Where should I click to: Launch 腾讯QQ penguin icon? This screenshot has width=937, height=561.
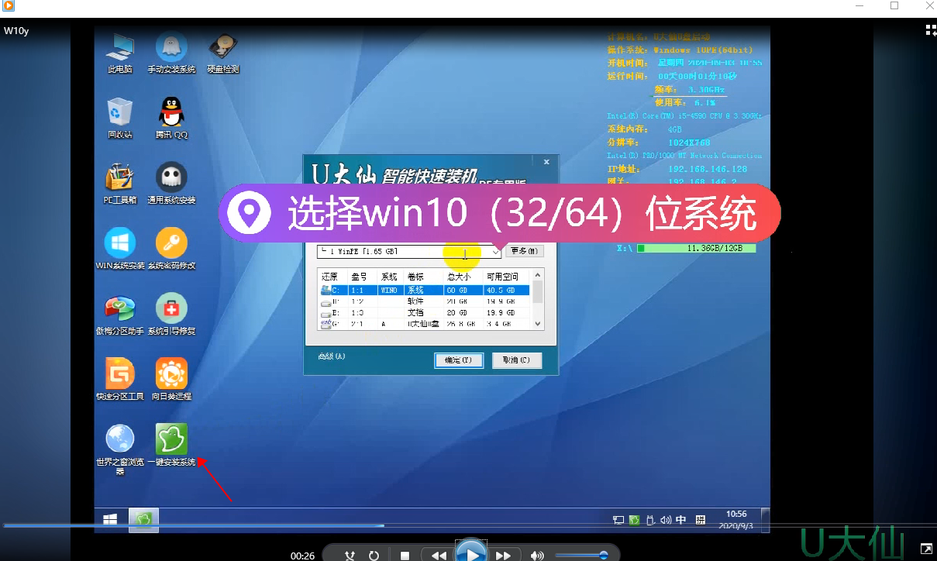click(x=172, y=119)
